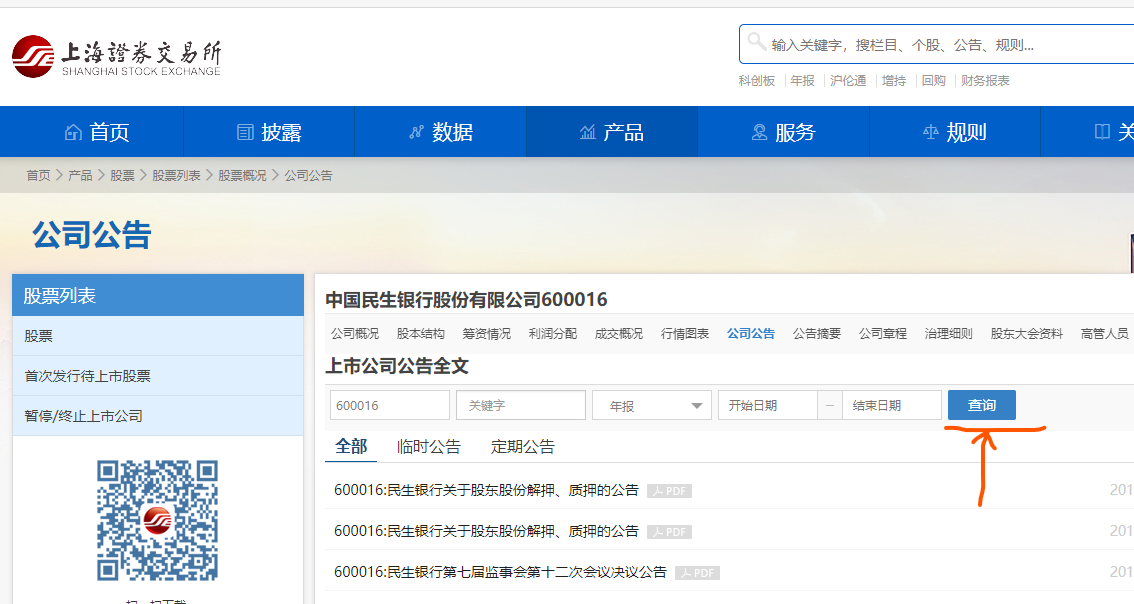Click the 财务报表 quick search link
Screen dimensions: 1134x604
[985, 80]
